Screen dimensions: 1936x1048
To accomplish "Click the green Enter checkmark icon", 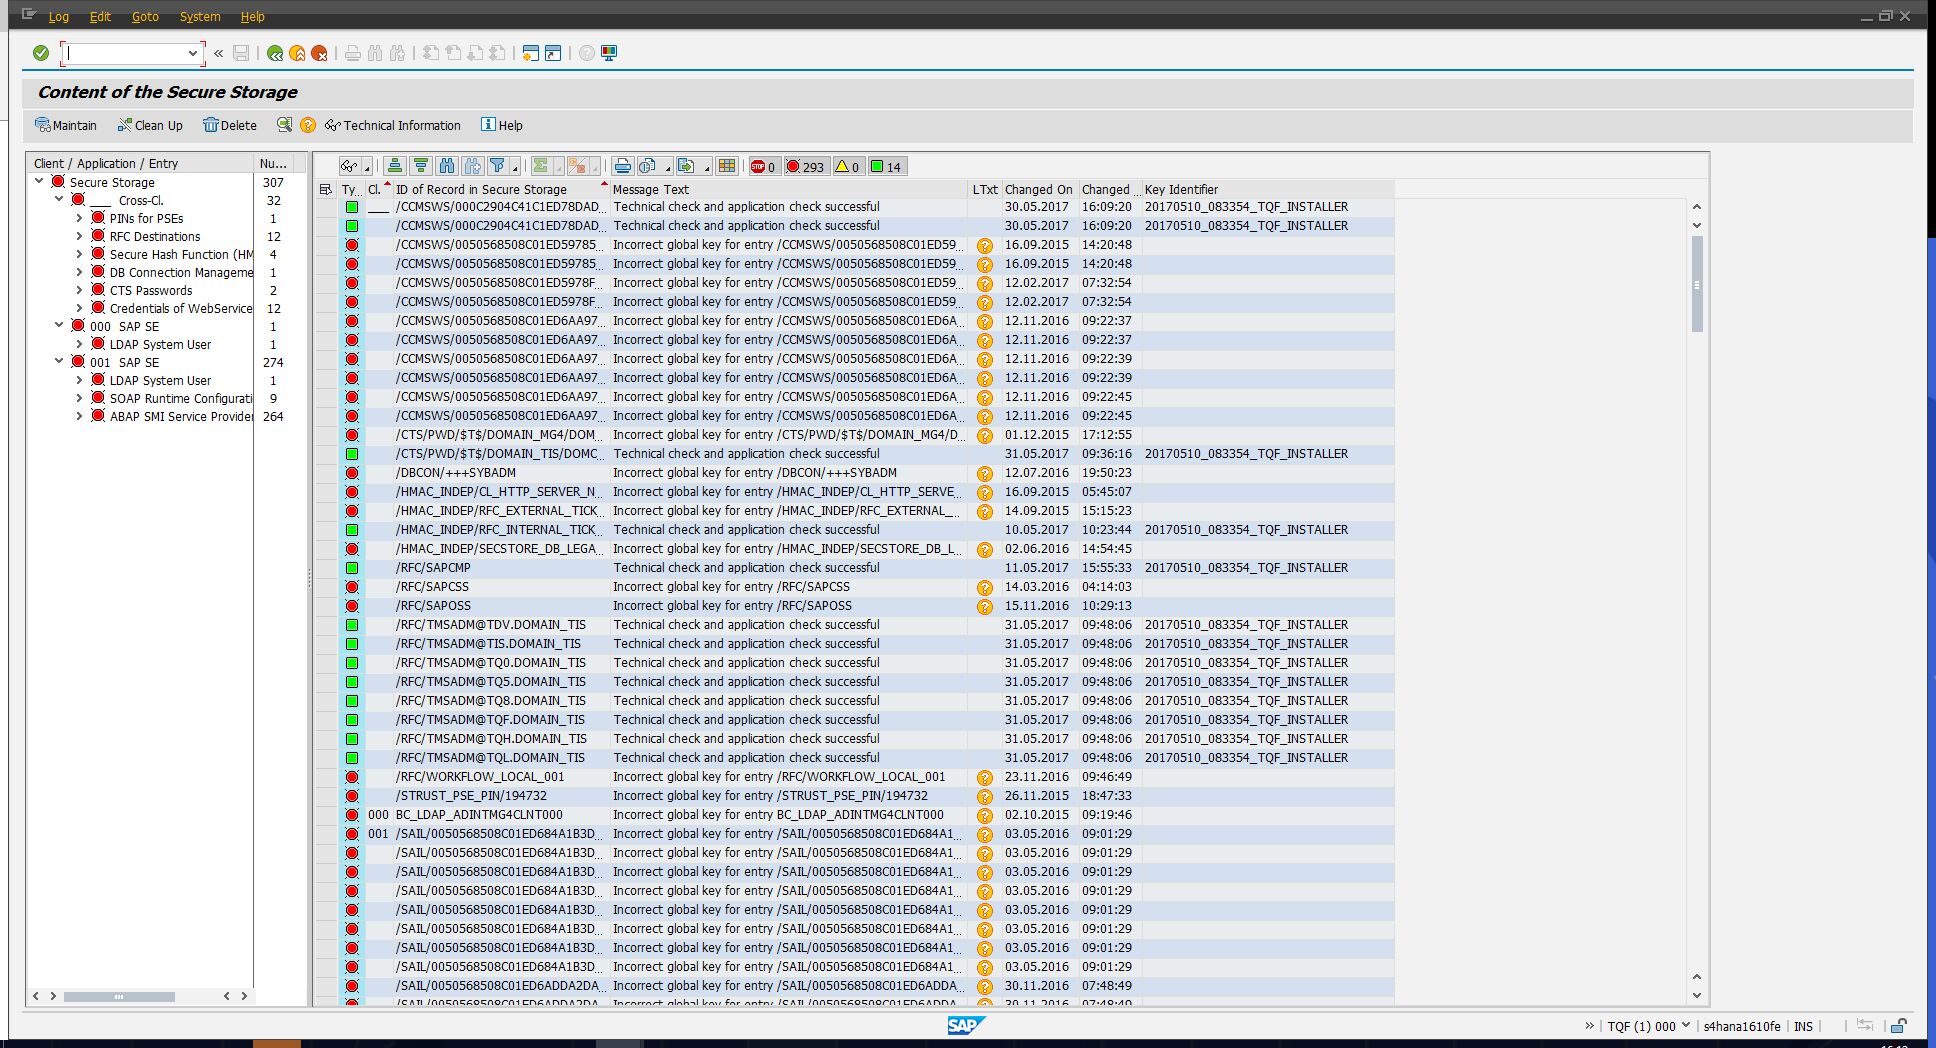I will coord(41,53).
